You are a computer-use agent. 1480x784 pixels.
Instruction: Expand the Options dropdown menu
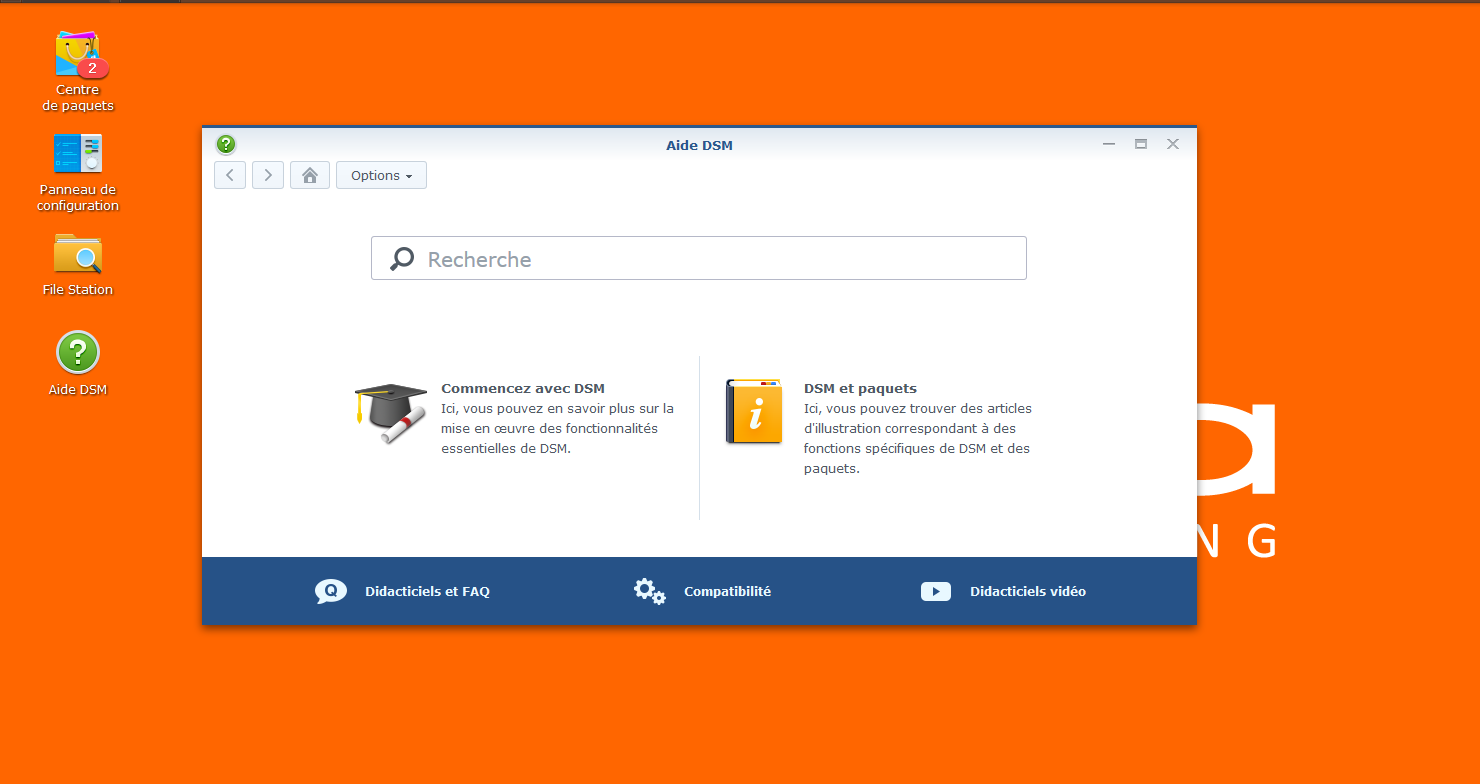[x=381, y=175]
